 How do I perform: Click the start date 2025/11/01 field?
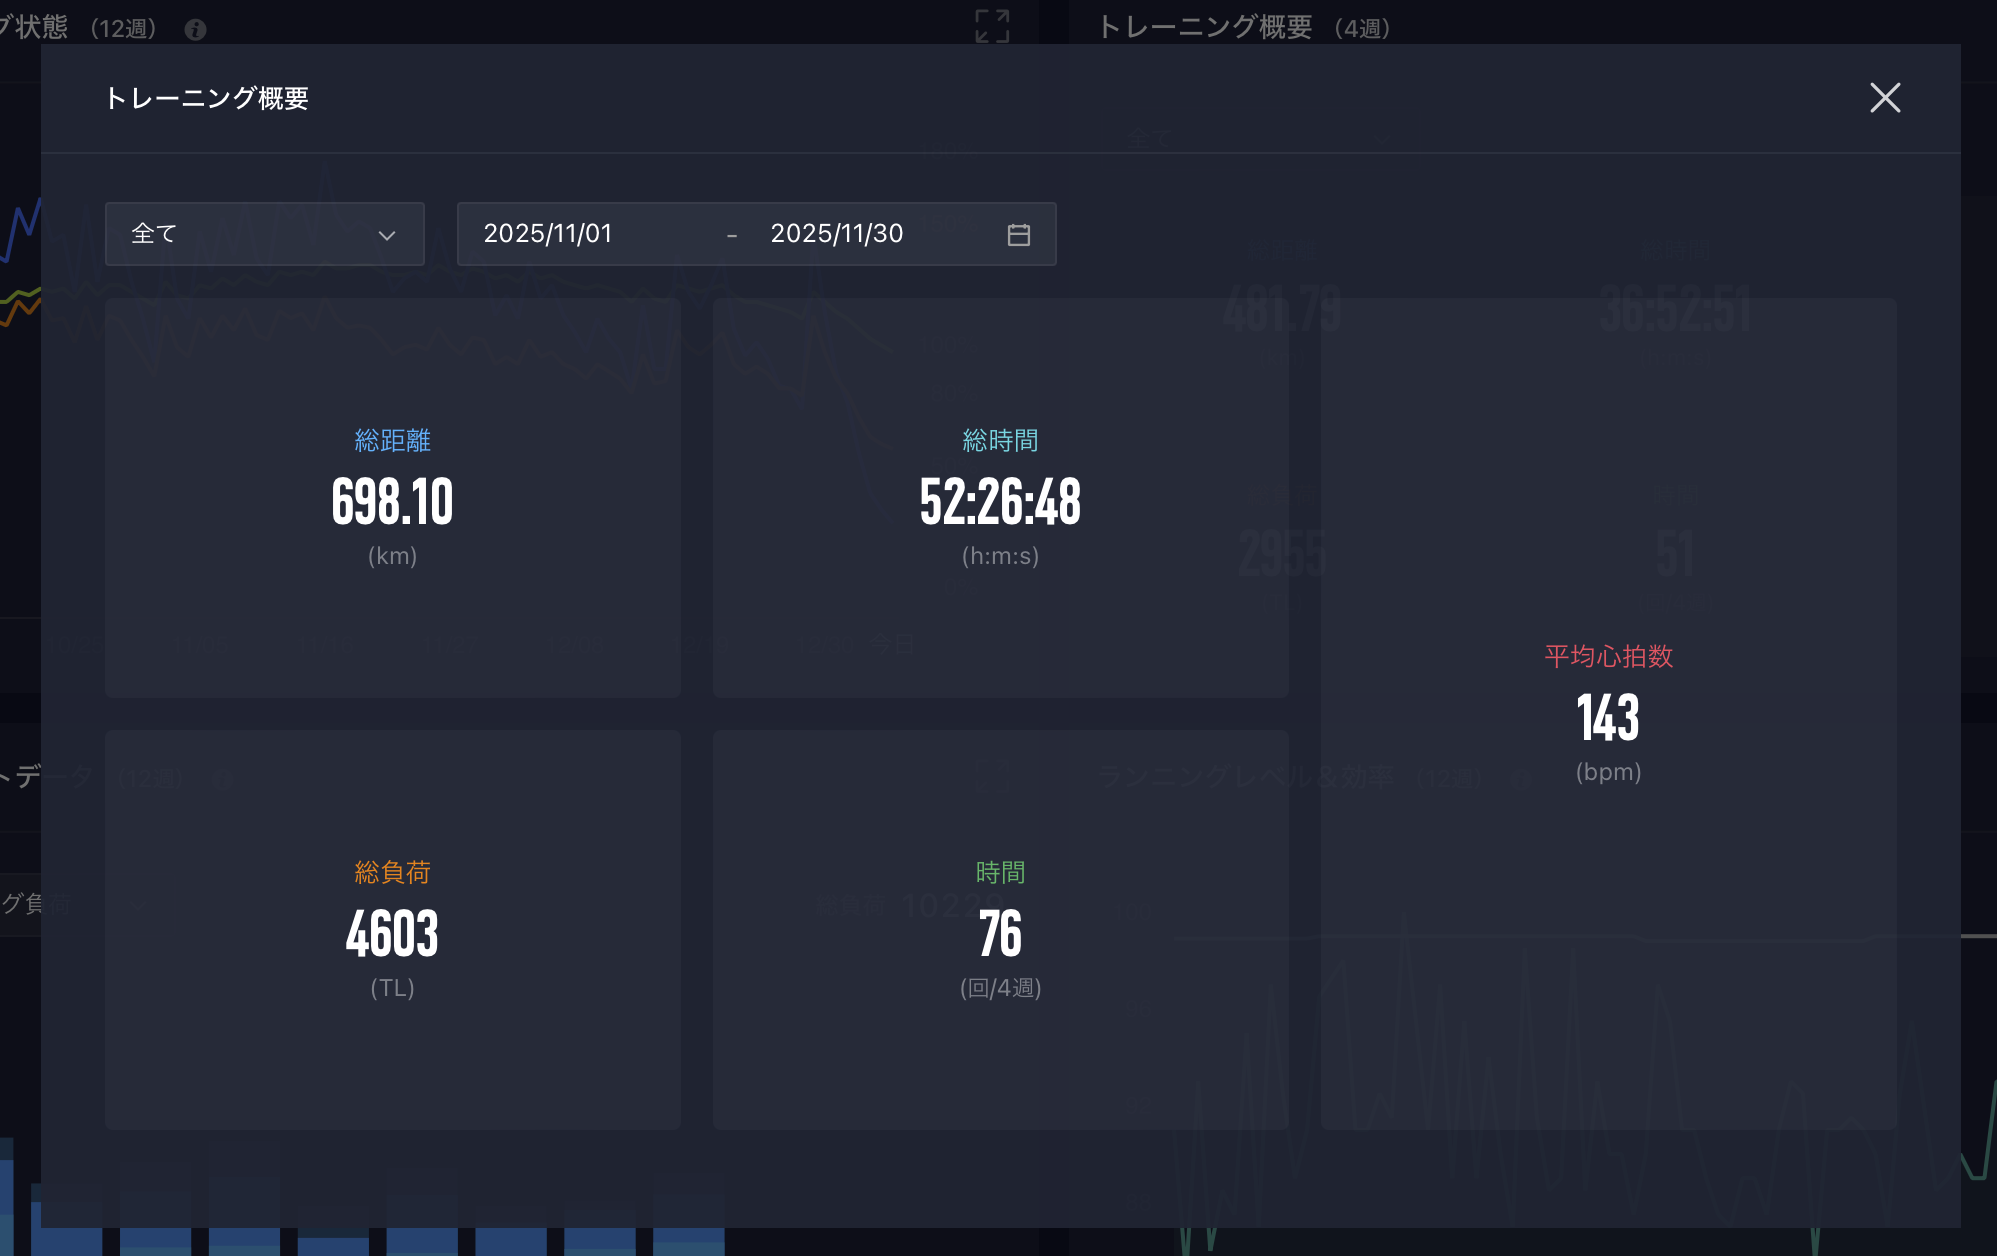[x=548, y=234]
